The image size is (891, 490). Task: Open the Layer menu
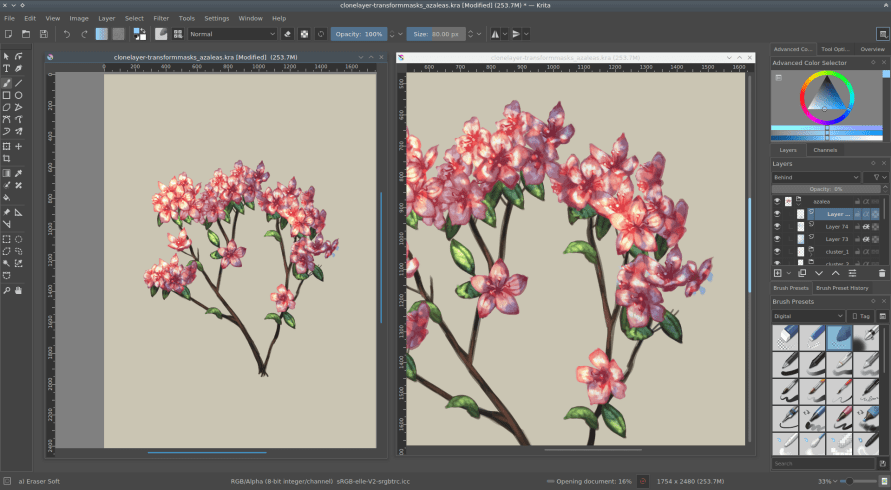click(x=106, y=18)
